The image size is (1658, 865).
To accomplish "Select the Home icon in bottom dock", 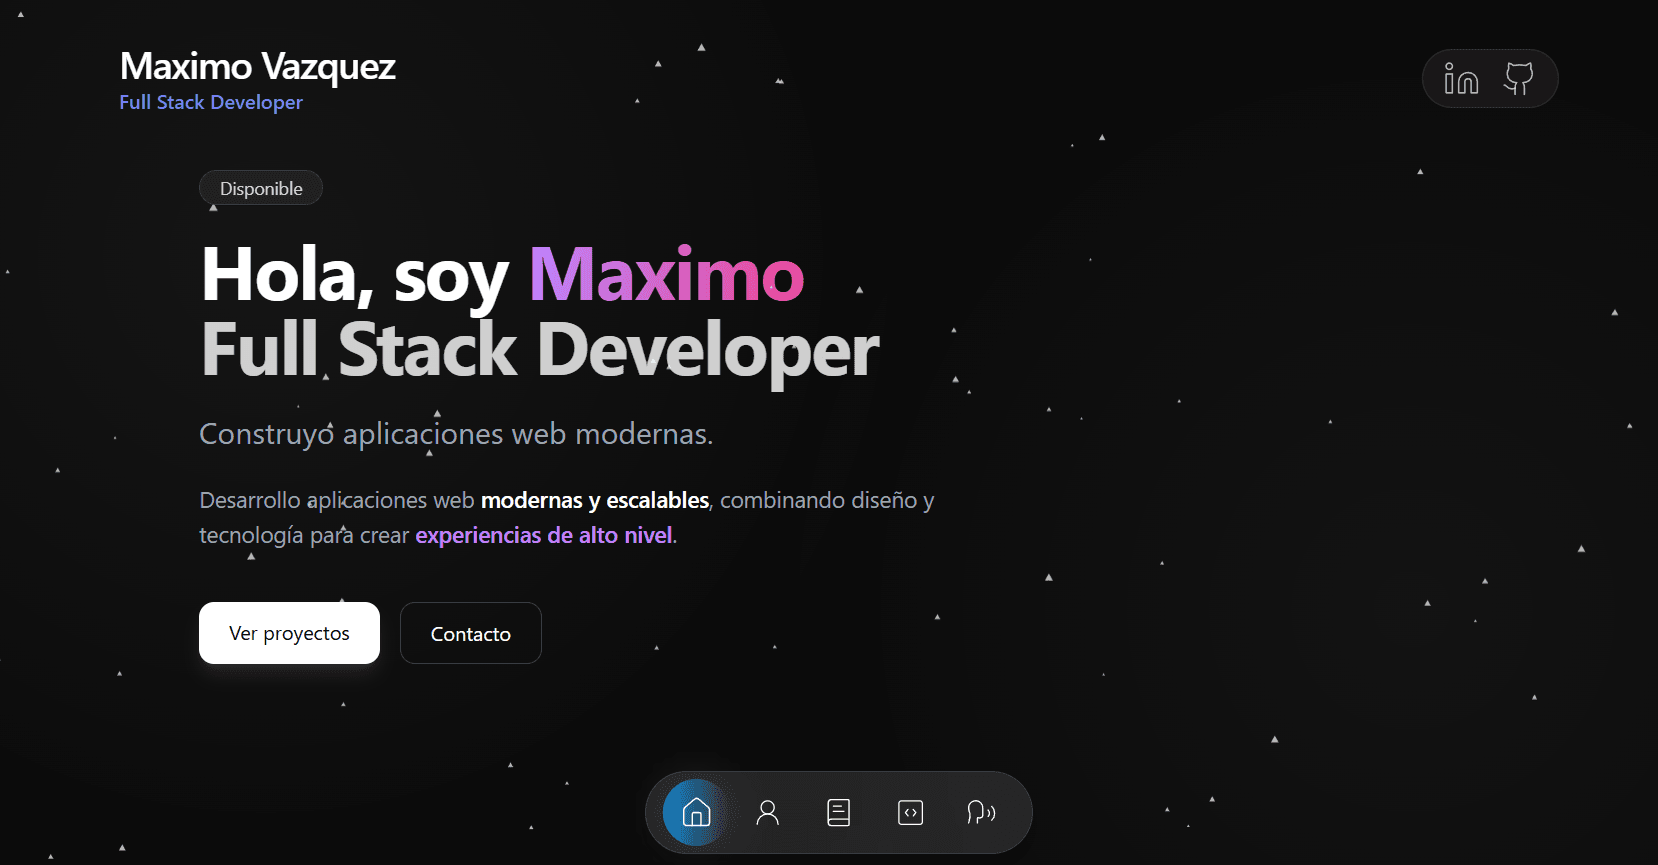I will [696, 812].
